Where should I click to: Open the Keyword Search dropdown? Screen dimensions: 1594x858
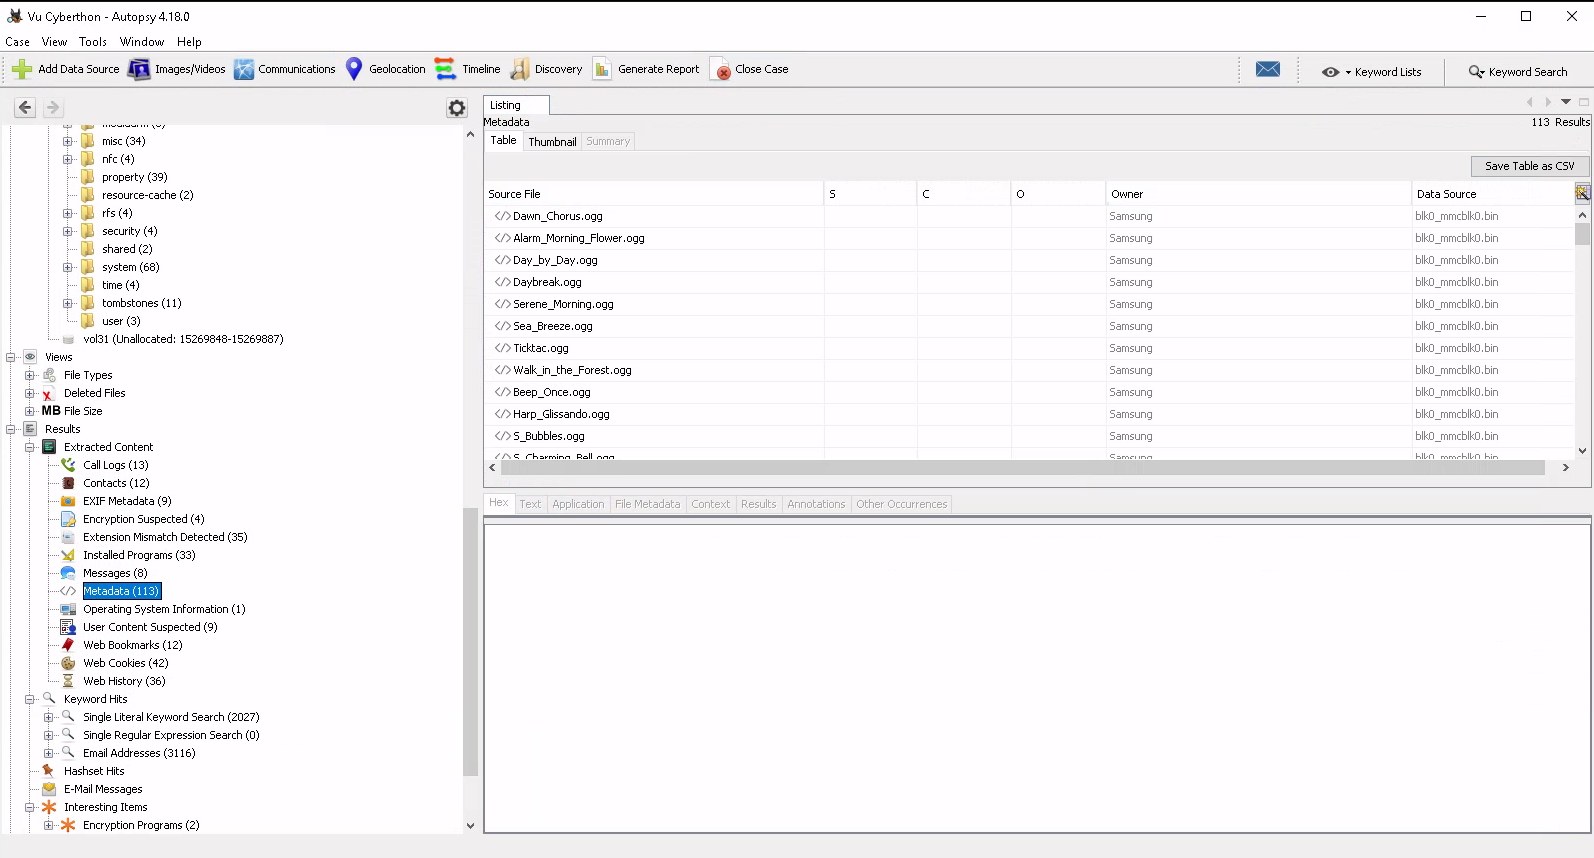click(x=1517, y=72)
